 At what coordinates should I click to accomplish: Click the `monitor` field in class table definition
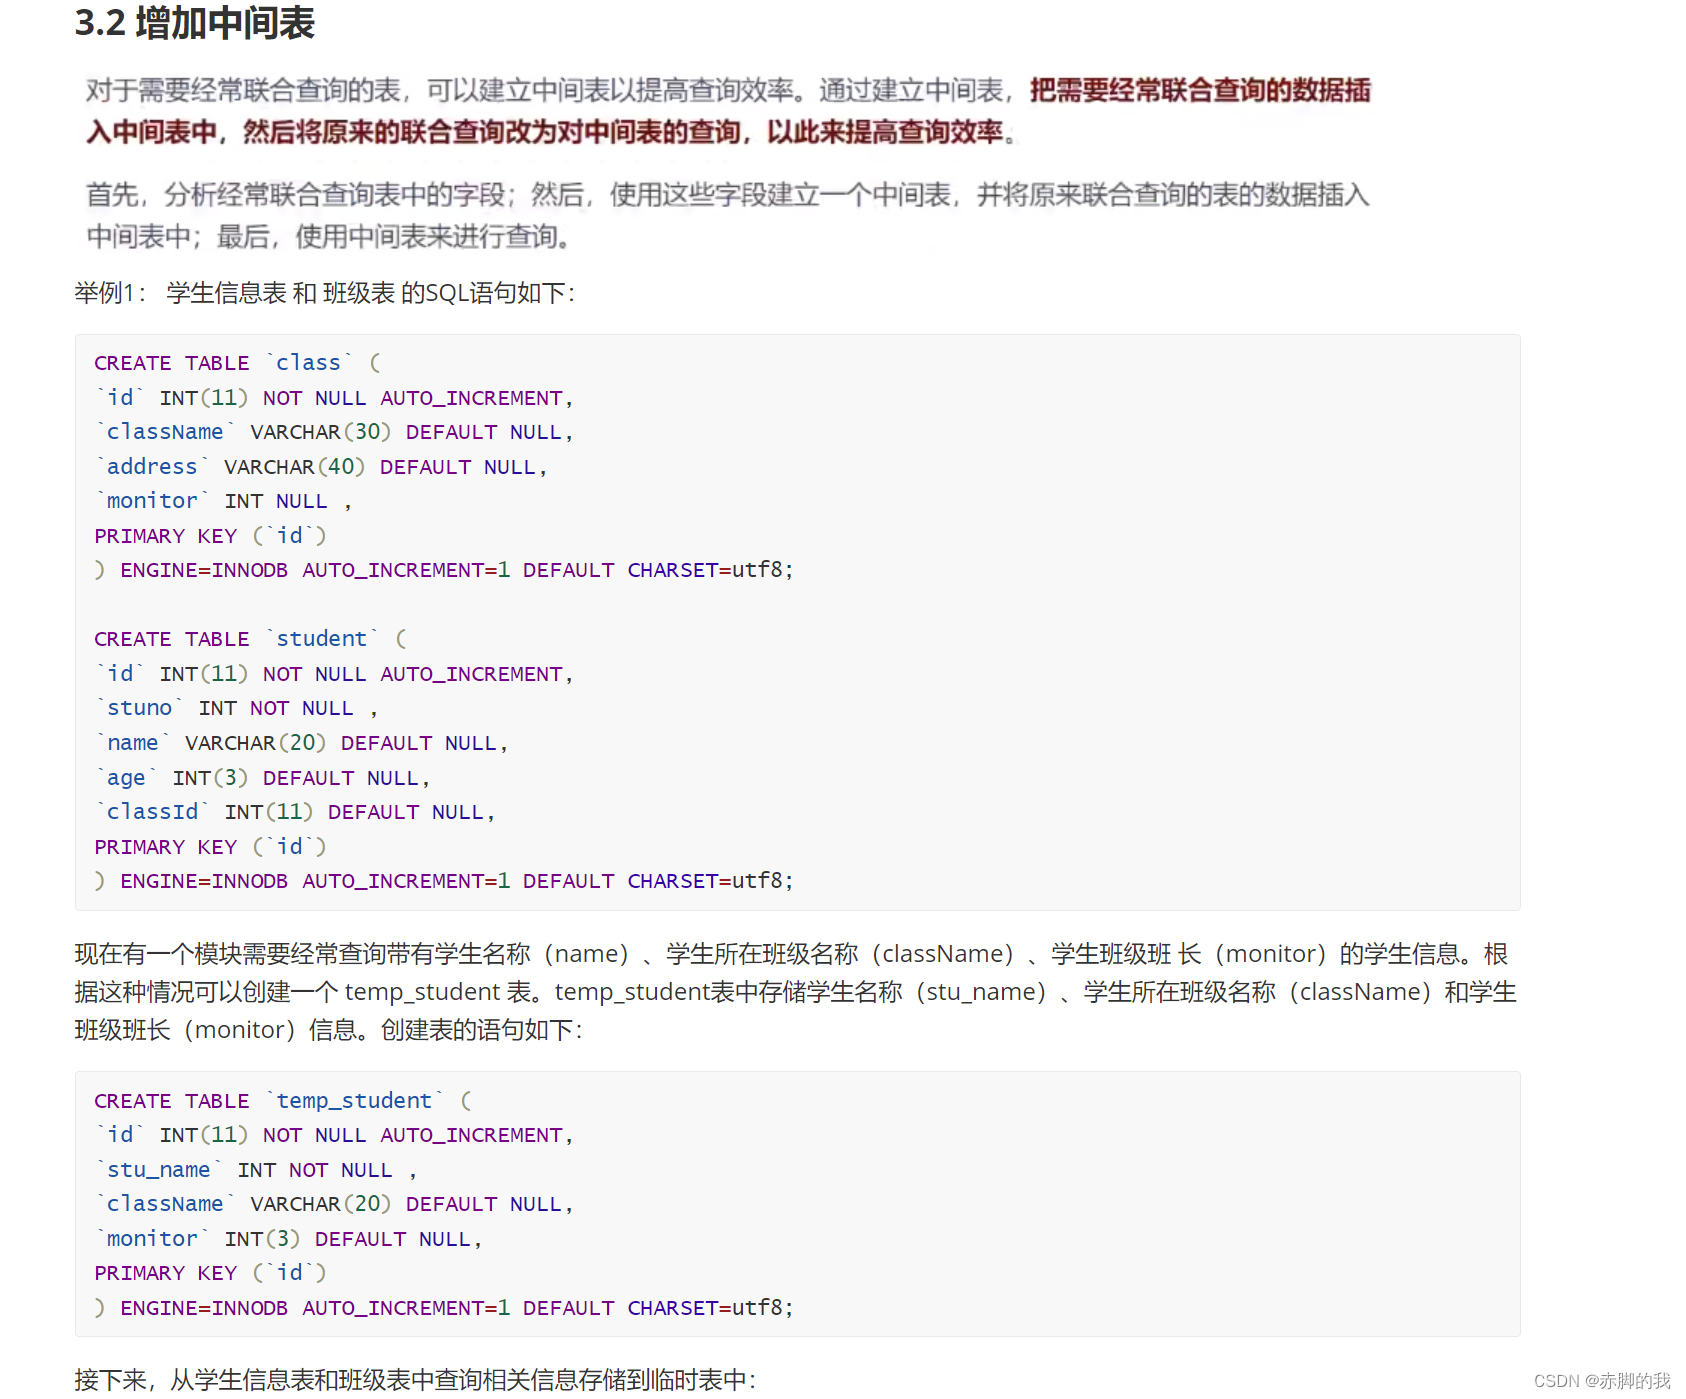pos(151,500)
